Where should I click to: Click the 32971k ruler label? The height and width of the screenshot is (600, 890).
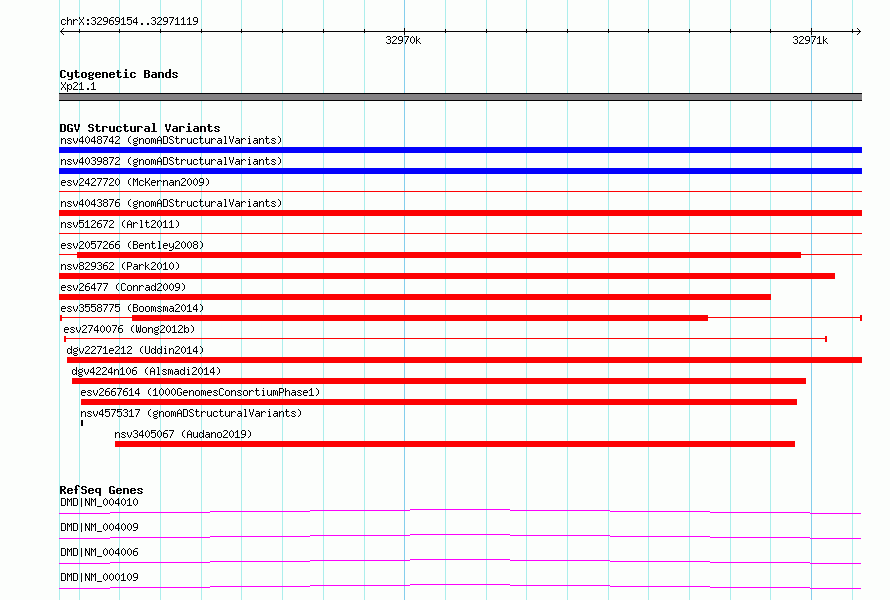click(810, 40)
